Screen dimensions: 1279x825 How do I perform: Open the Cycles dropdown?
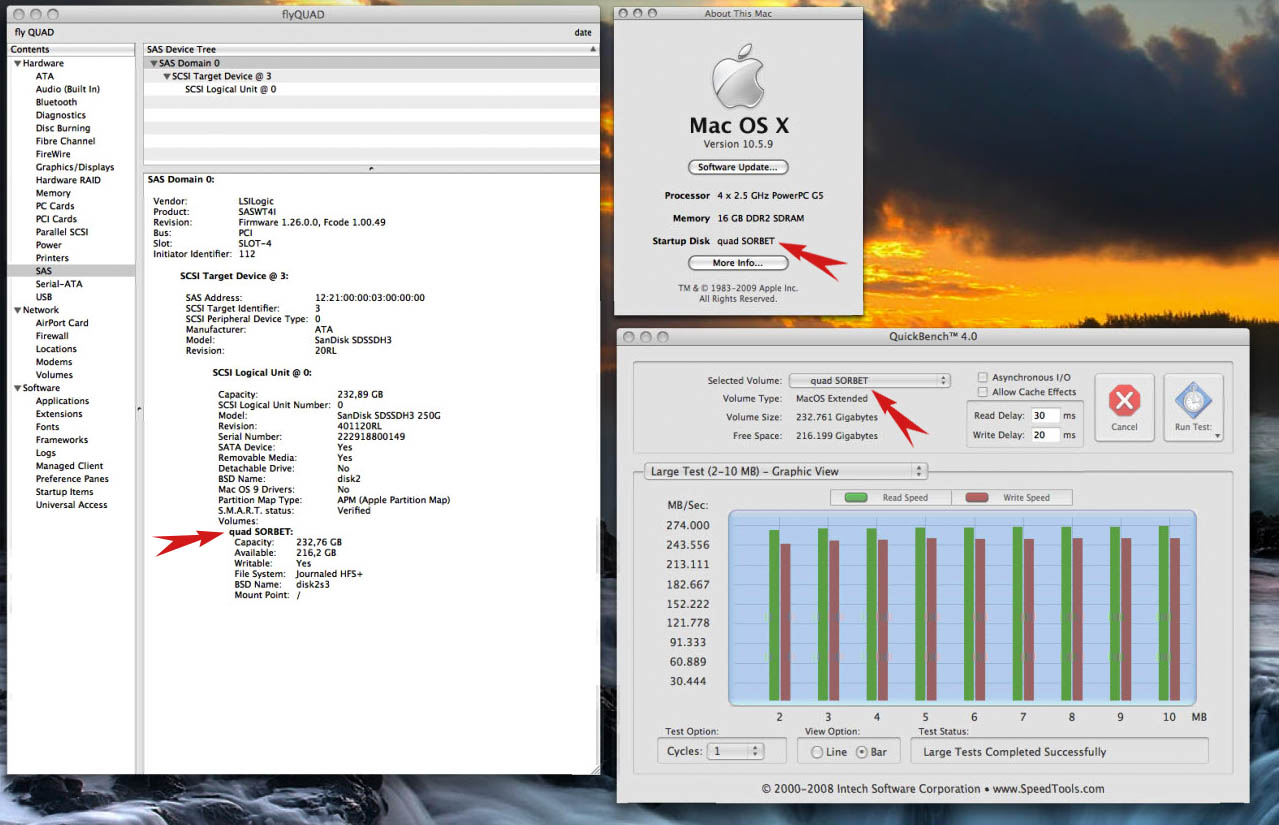point(735,751)
